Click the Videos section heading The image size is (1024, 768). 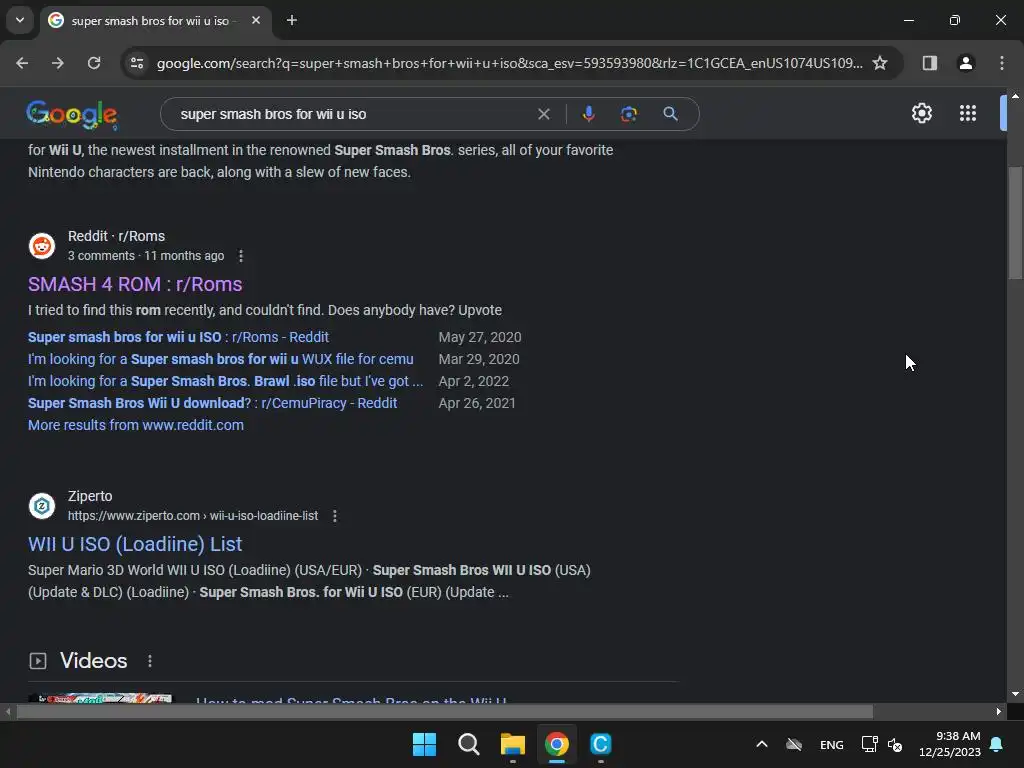93,661
